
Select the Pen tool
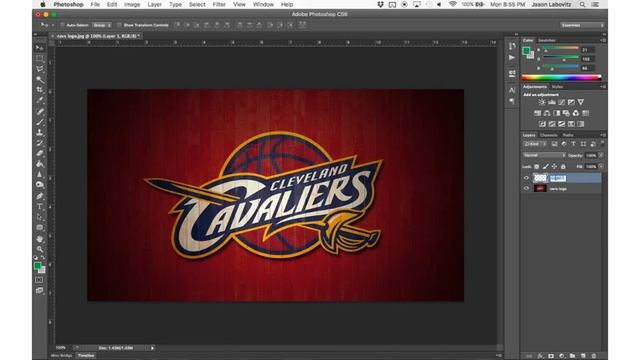click(40, 196)
